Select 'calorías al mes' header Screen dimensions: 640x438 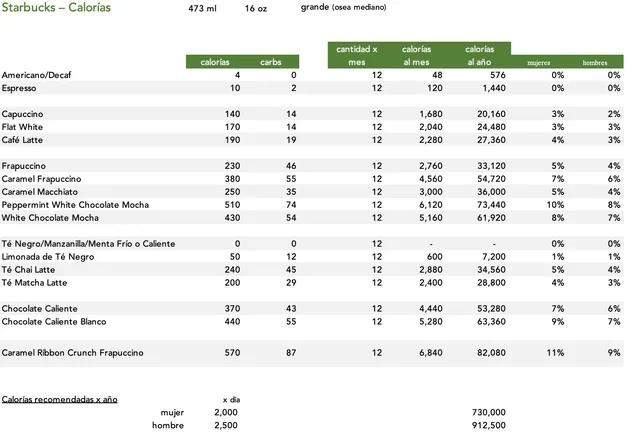click(416, 56)
